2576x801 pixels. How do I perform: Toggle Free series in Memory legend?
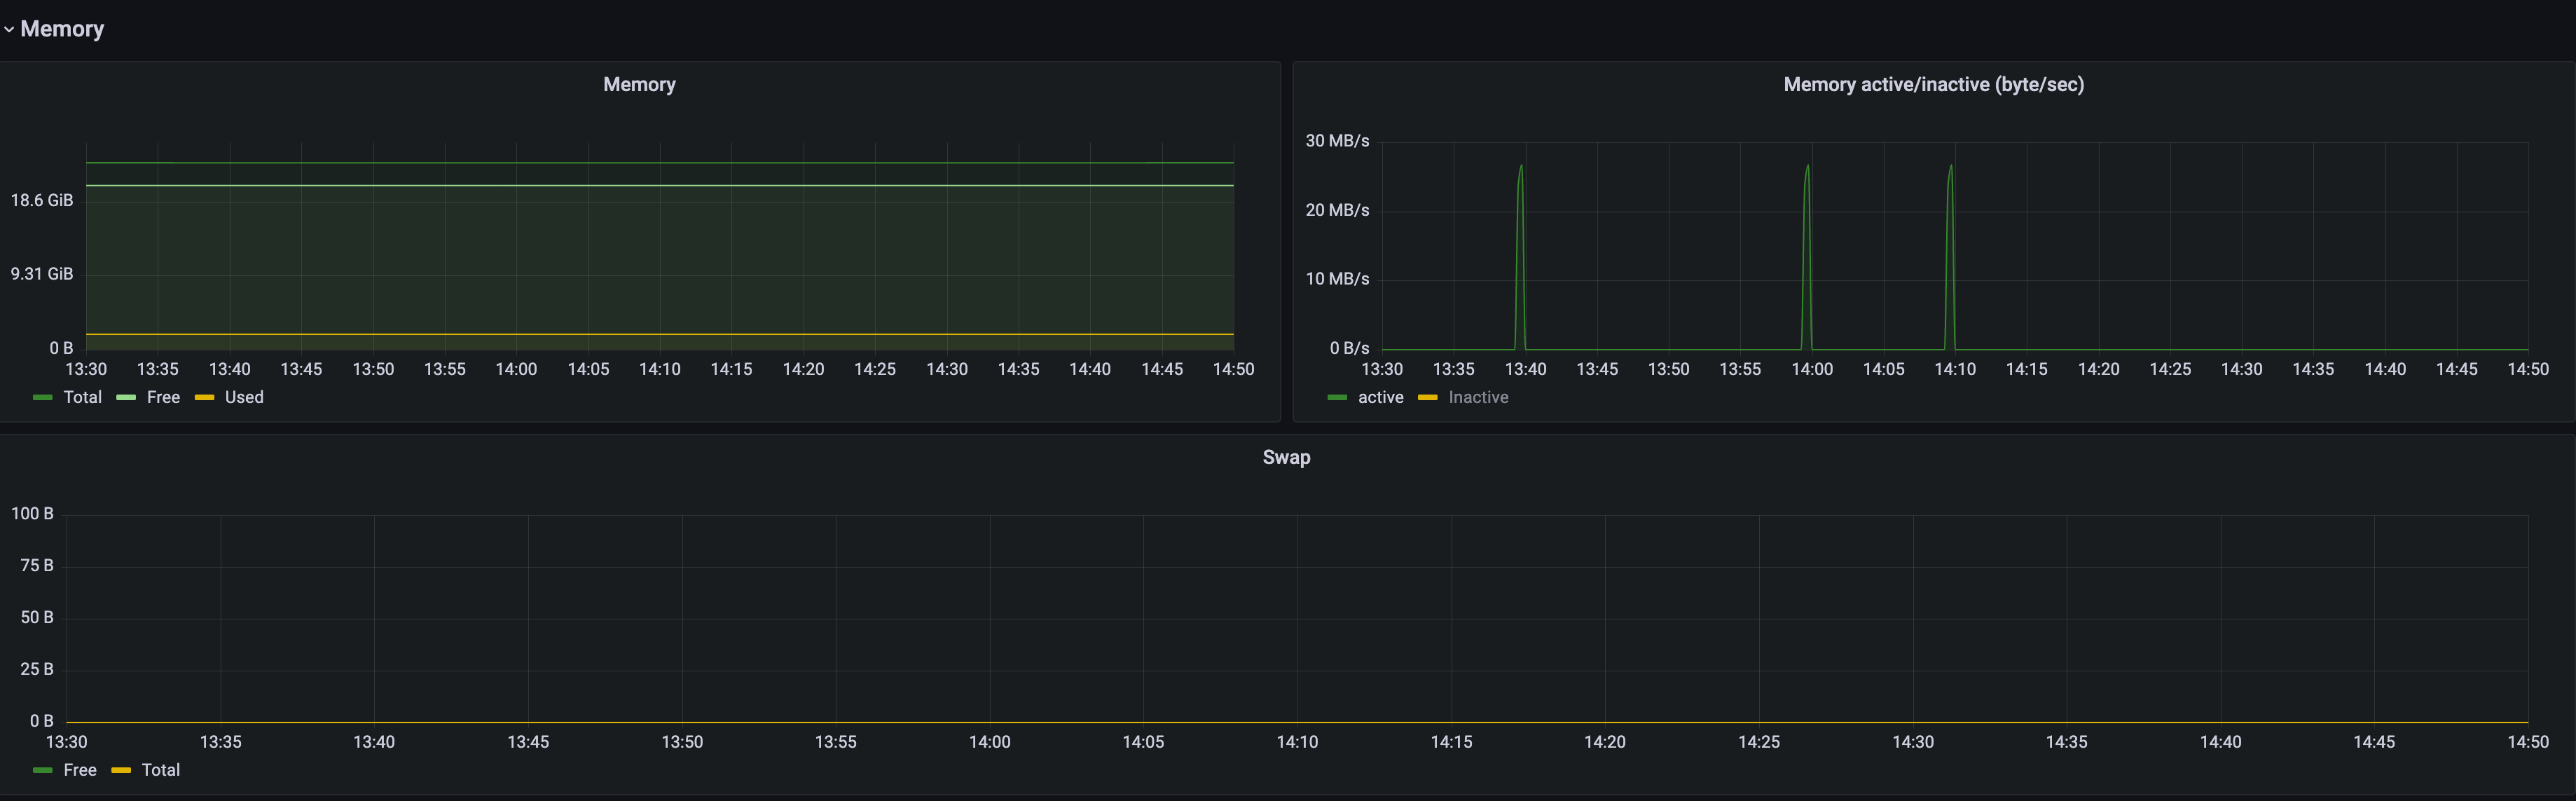(x=163, y=398)
